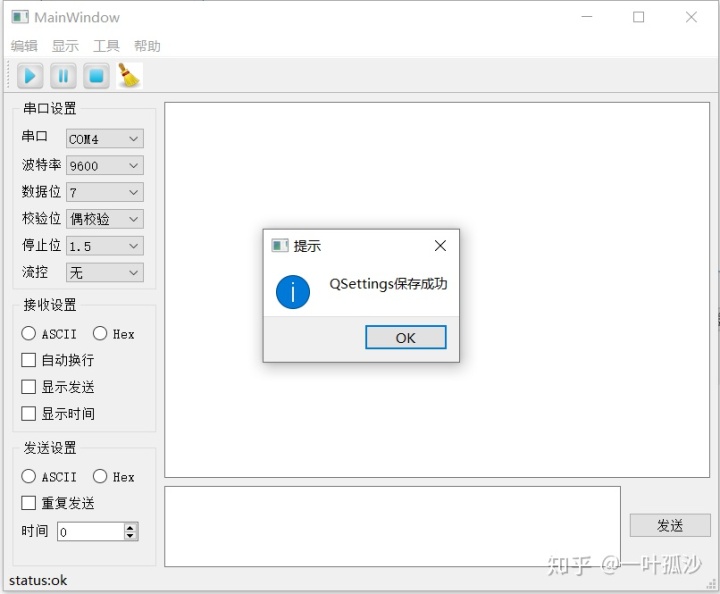Open the 显示 menu
Viewport: 720px width, 594px height.
click(65, 46)
